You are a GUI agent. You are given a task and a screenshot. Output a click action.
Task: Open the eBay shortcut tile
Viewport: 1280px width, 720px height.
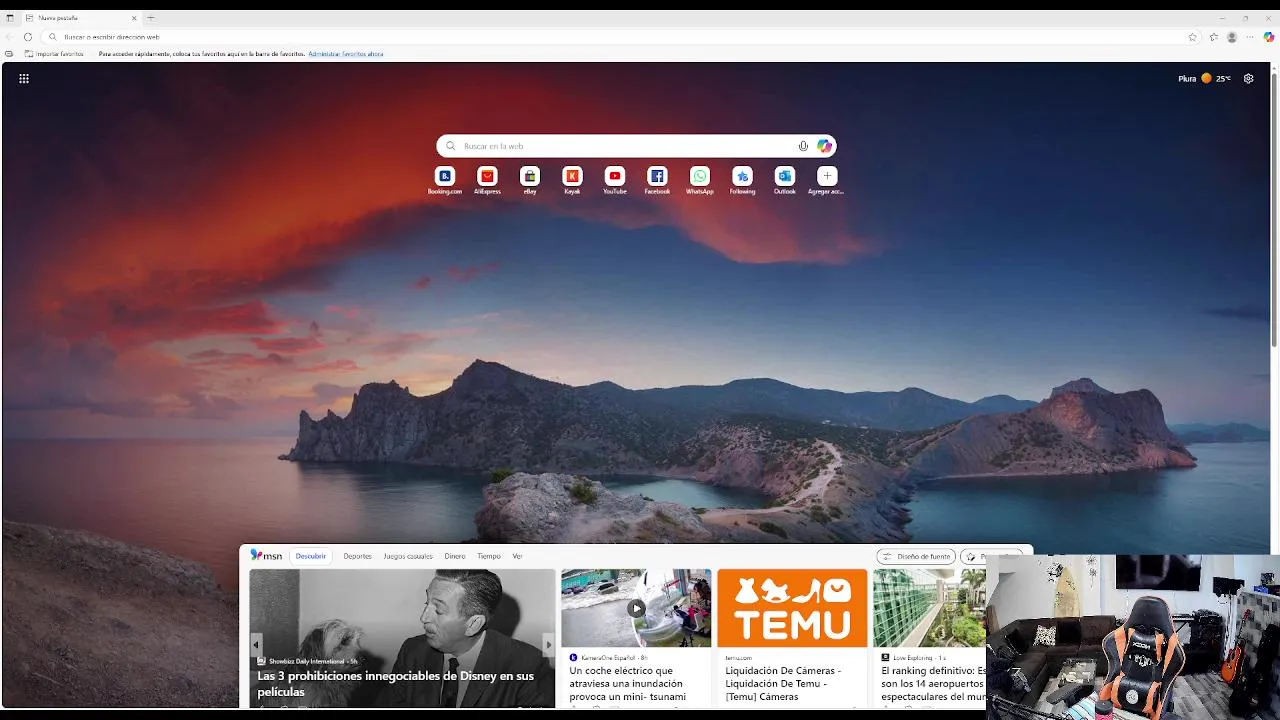click(x=530, y=180)
